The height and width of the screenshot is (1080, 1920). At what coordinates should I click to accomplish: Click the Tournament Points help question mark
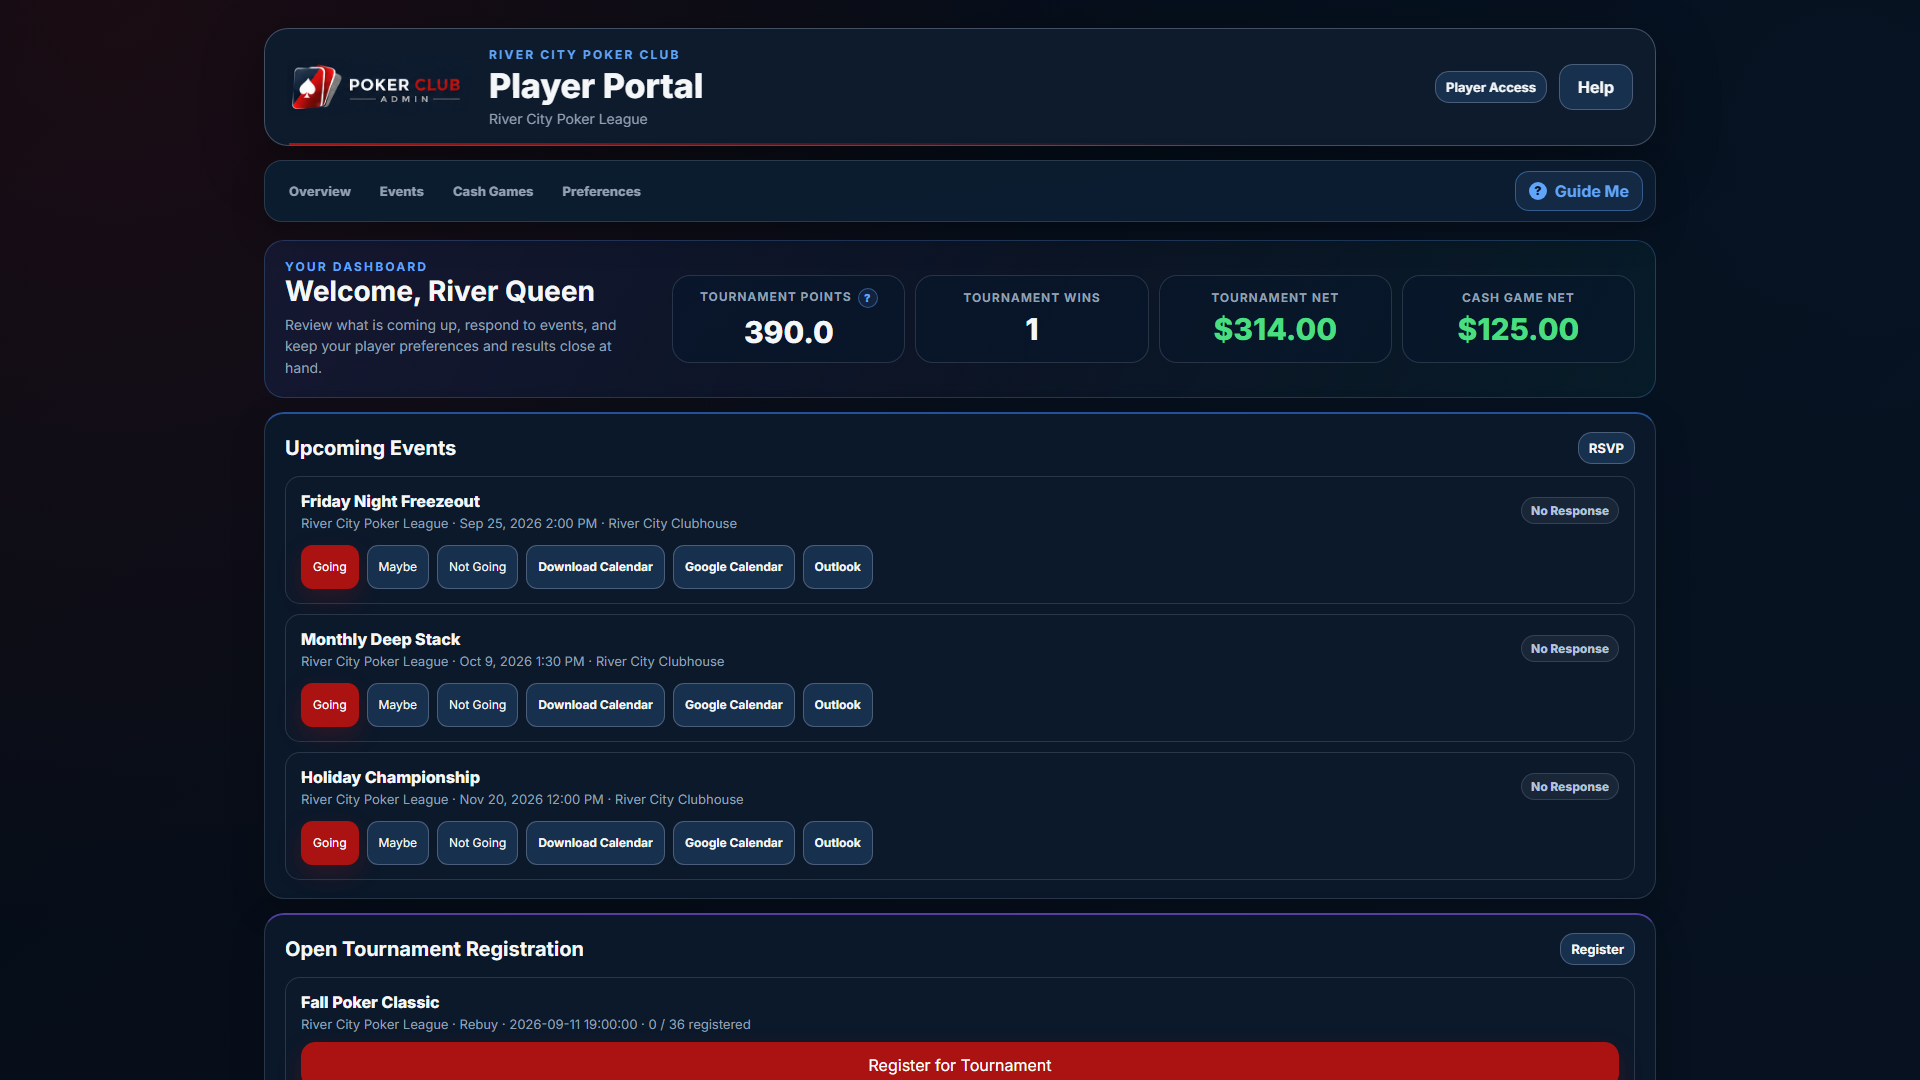pos(868,298)
